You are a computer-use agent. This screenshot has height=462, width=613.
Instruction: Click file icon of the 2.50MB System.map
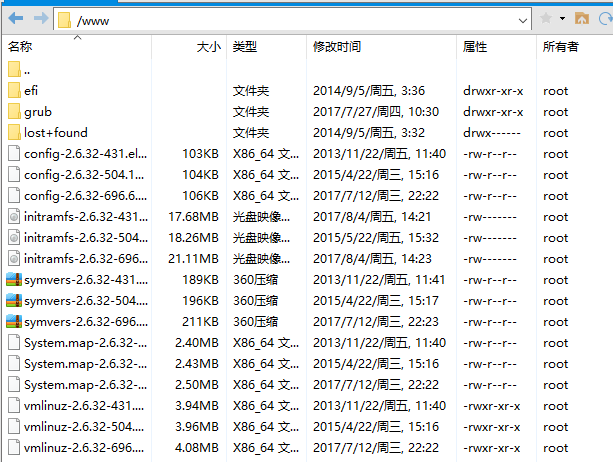pyautogui.click(x=14, y=384)
